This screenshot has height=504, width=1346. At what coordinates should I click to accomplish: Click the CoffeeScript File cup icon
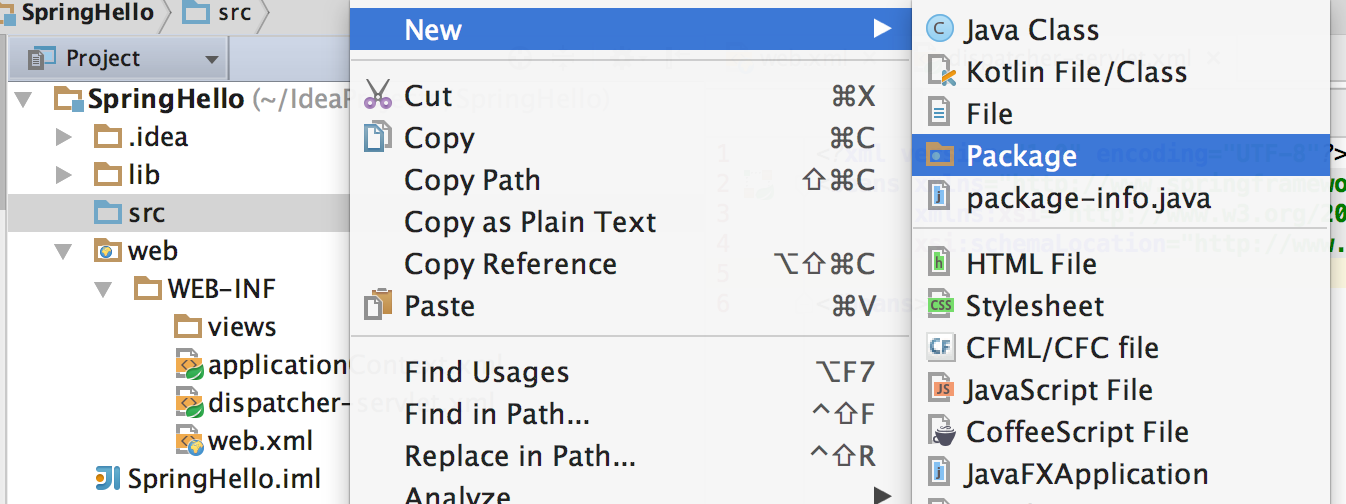click(941, 432)
